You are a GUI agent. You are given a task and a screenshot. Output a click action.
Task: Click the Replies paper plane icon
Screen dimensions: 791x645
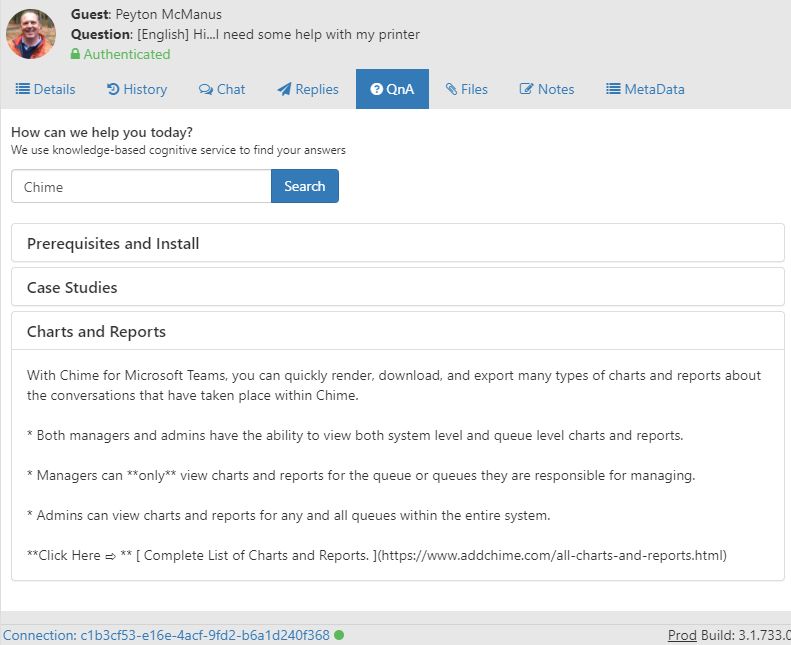tap(284, 89)
